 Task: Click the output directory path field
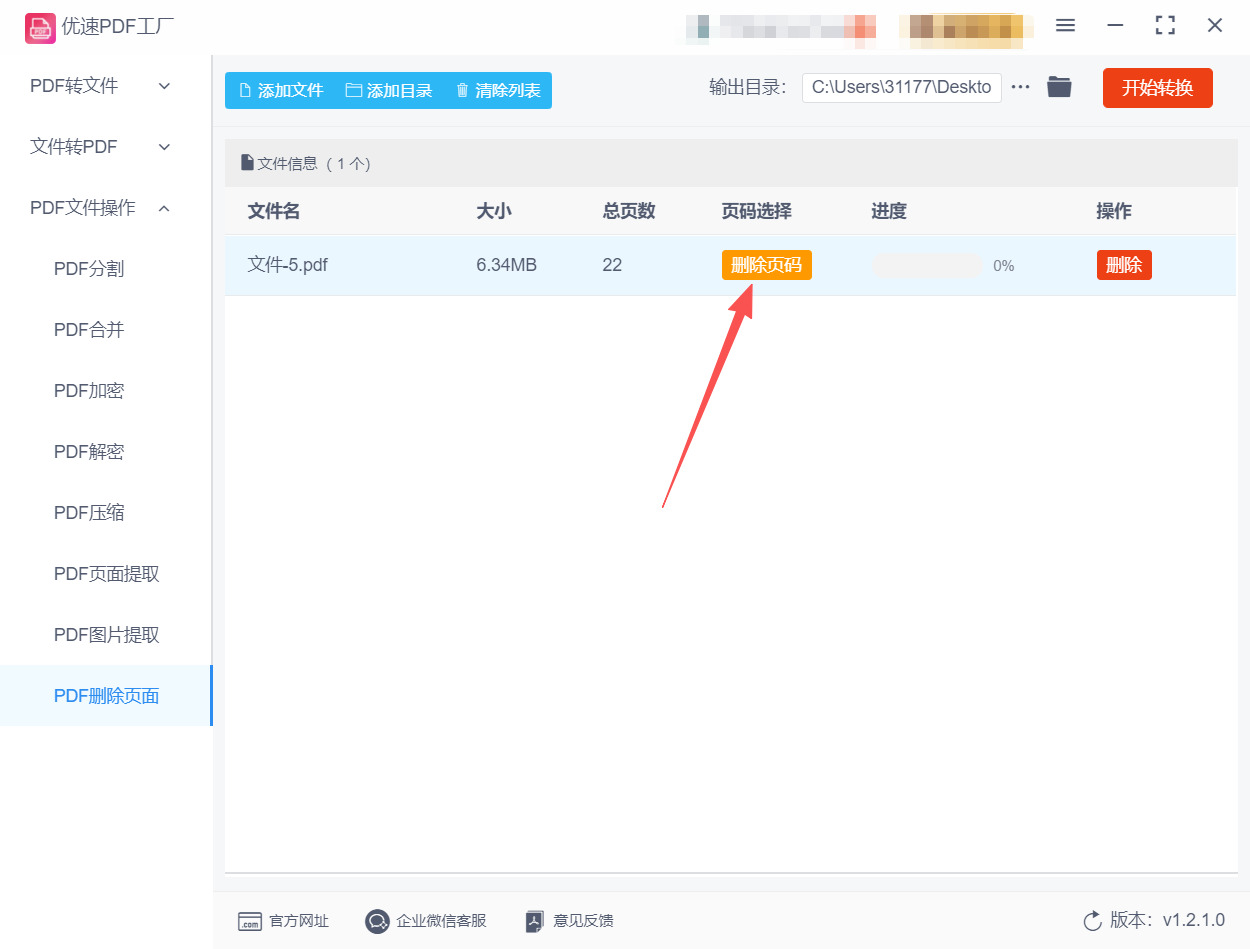click(x=902, y=87)
